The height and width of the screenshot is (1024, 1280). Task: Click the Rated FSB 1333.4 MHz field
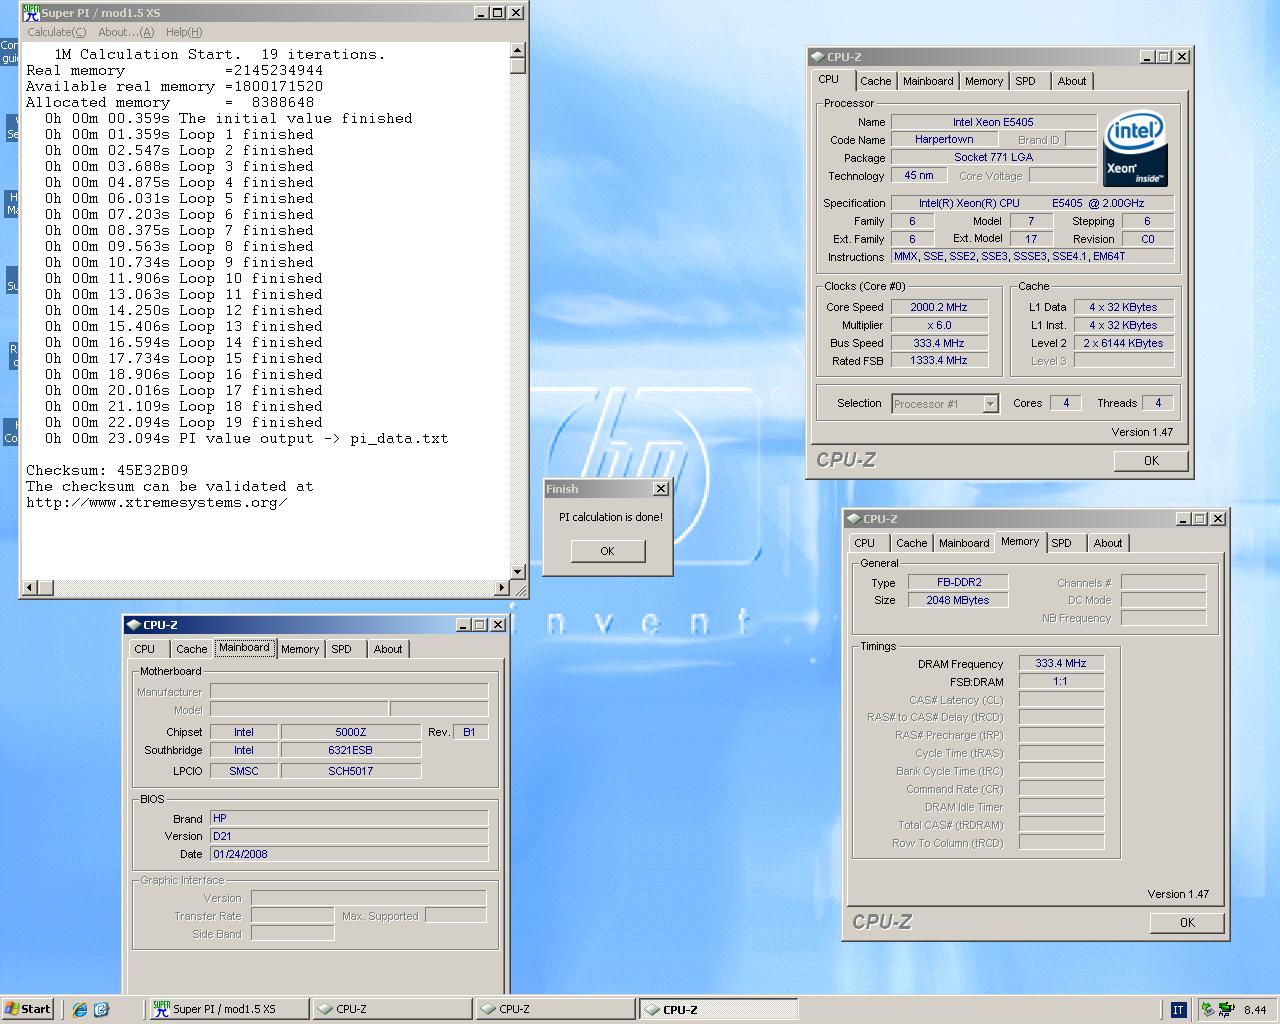click(x=939, y=360)
